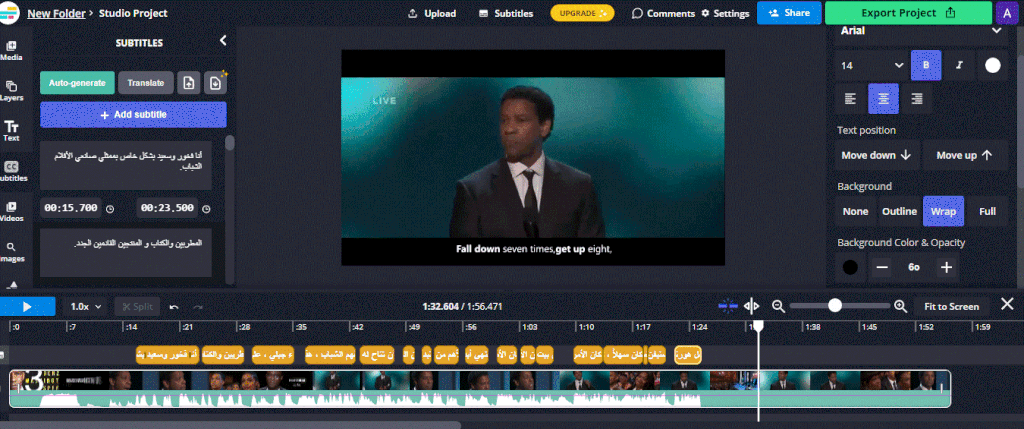Select the last highlighted subtitle clip on timeline
This screenshot has width=1024, height=429.
(688, 355)
